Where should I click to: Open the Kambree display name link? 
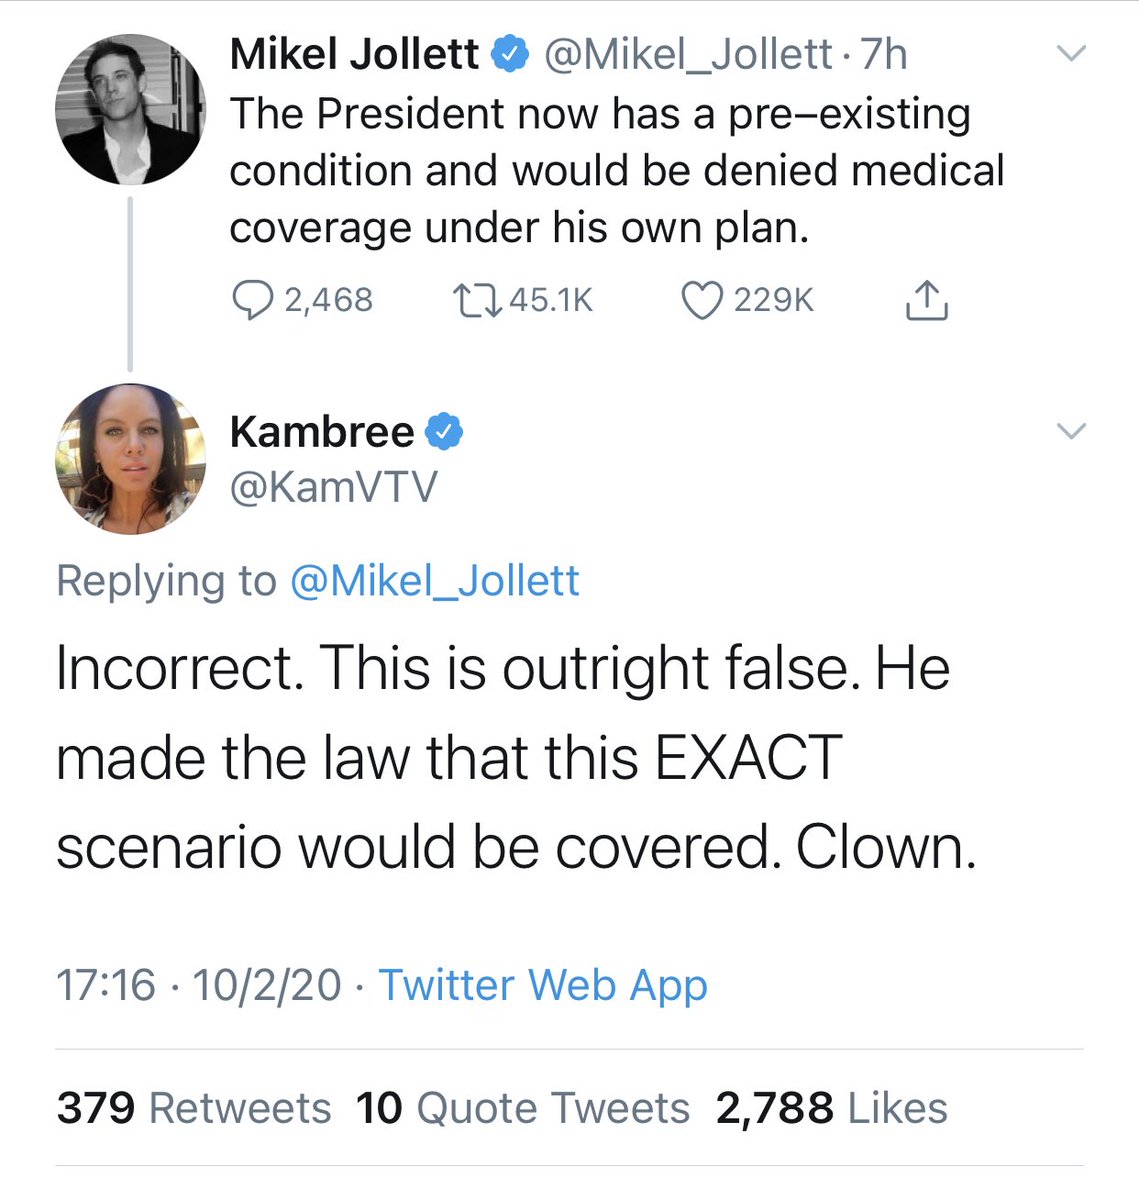321,432
